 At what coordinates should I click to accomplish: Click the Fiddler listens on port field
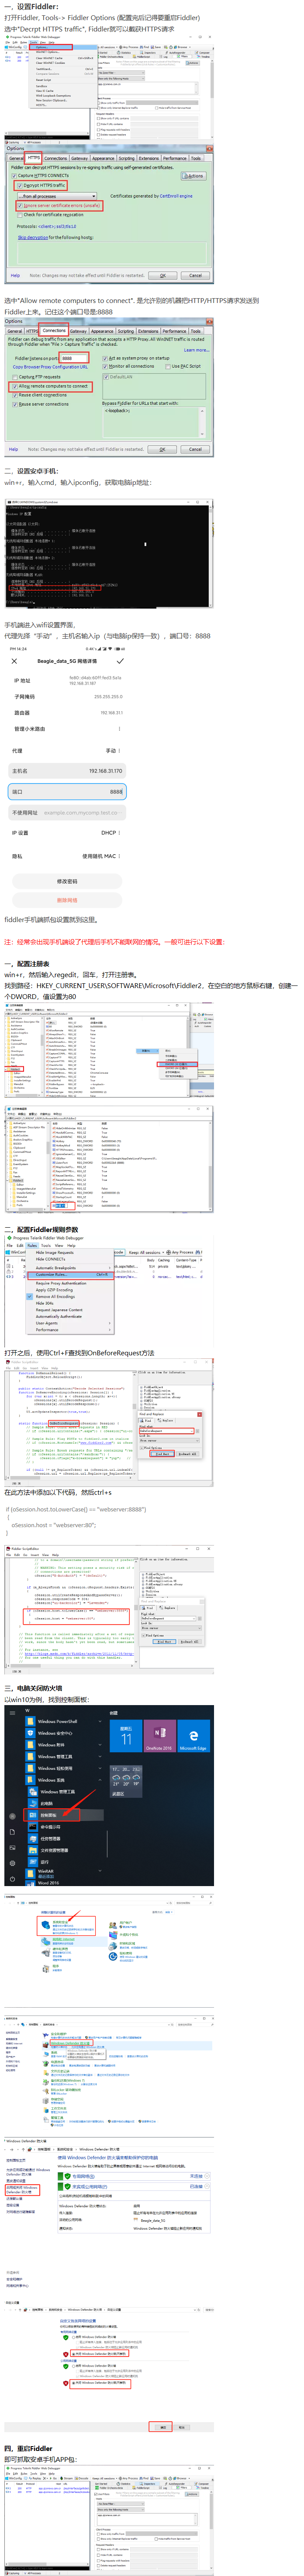[x=73, y=358]
